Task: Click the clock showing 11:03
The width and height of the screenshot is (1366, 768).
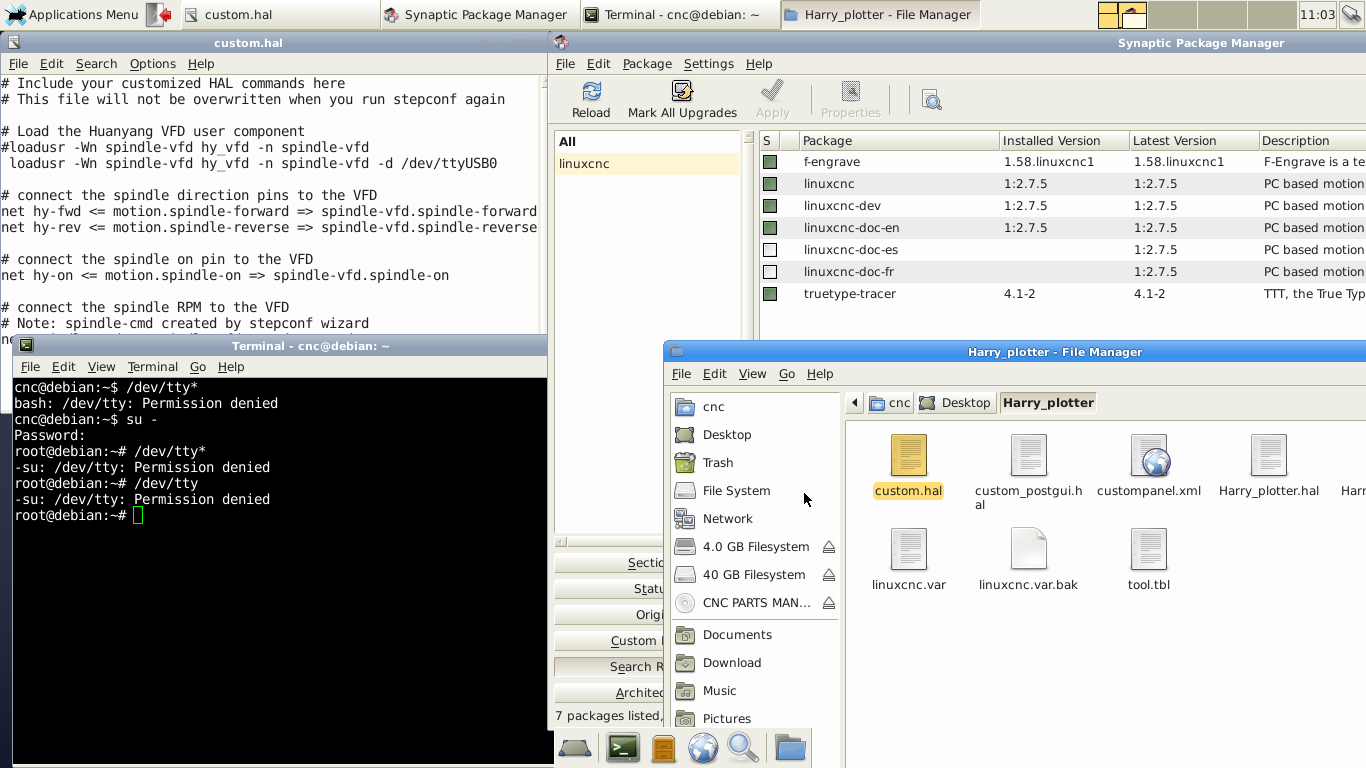Action: coord(1317,14)
